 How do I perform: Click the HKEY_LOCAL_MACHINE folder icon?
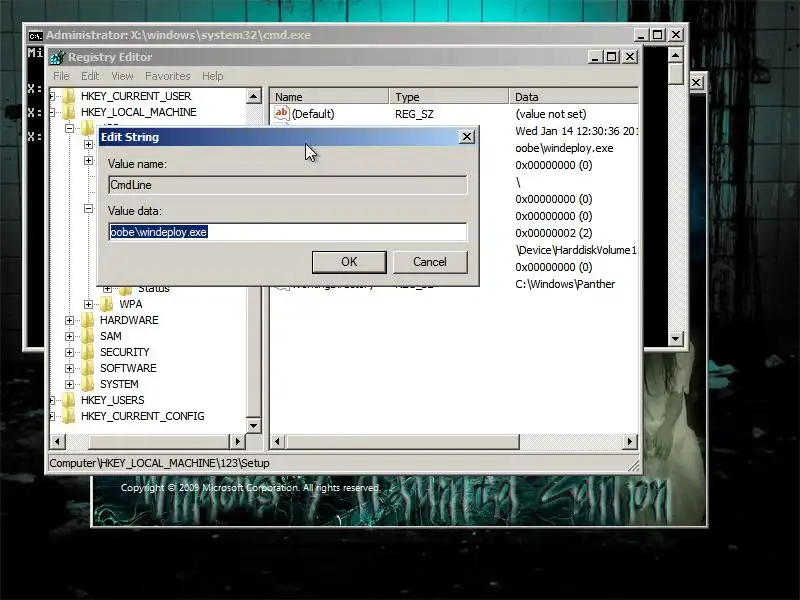point(68,112)
